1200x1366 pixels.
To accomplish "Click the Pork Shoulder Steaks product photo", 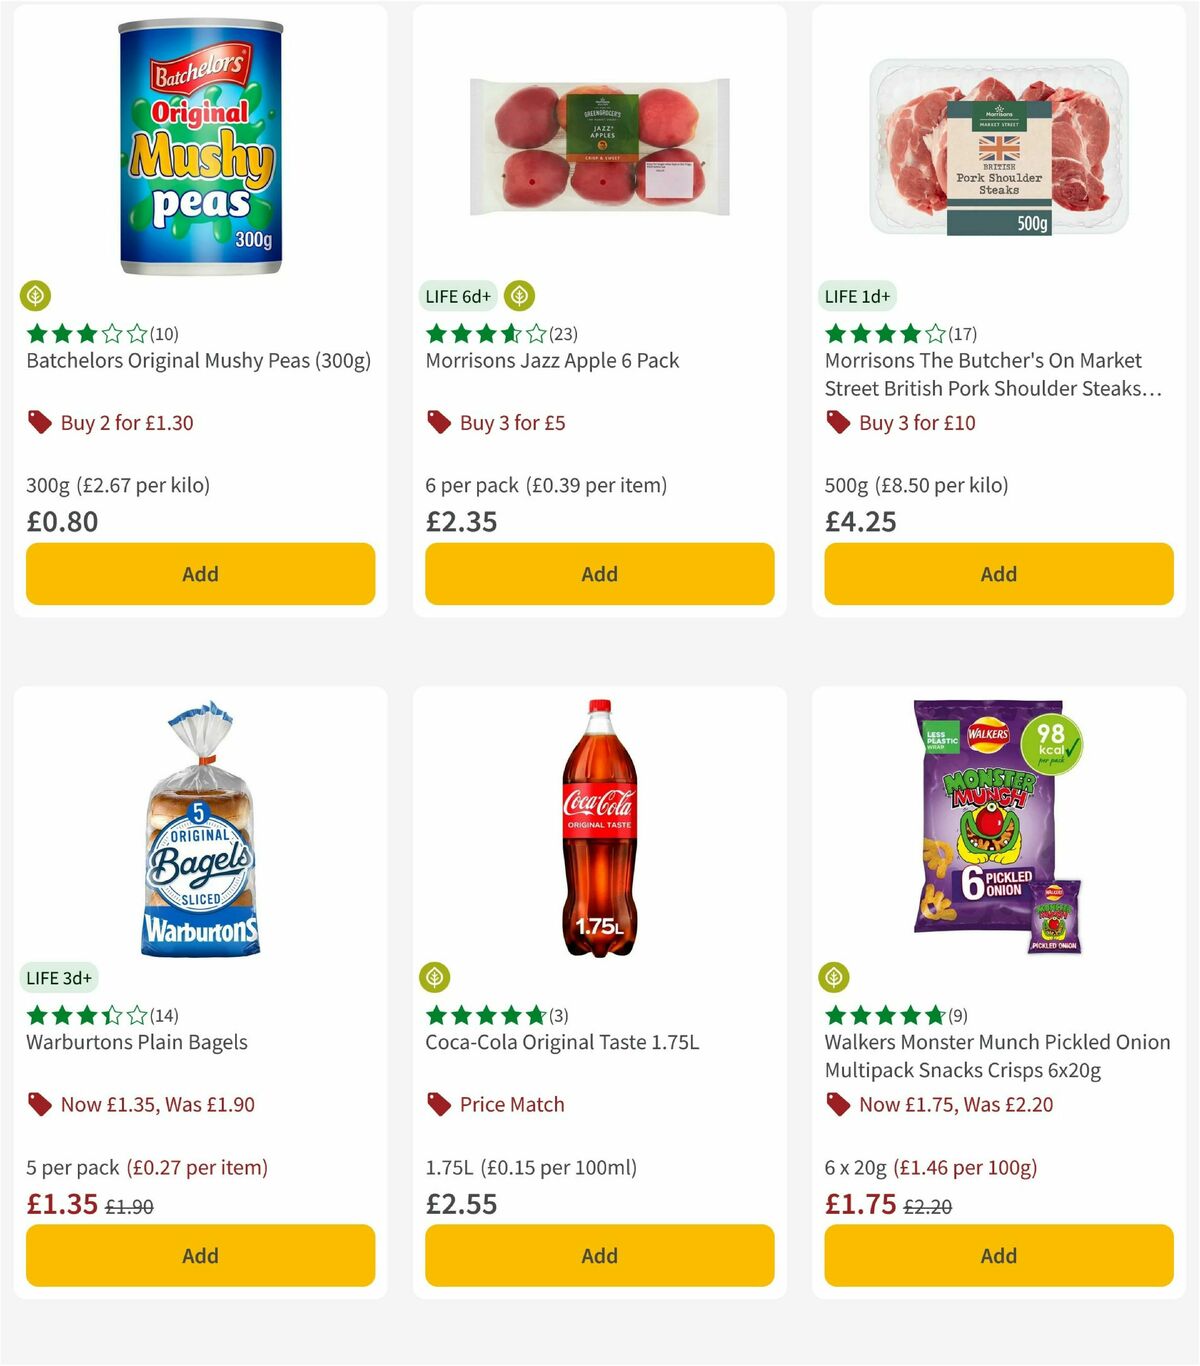I will [x=998, y=150].
